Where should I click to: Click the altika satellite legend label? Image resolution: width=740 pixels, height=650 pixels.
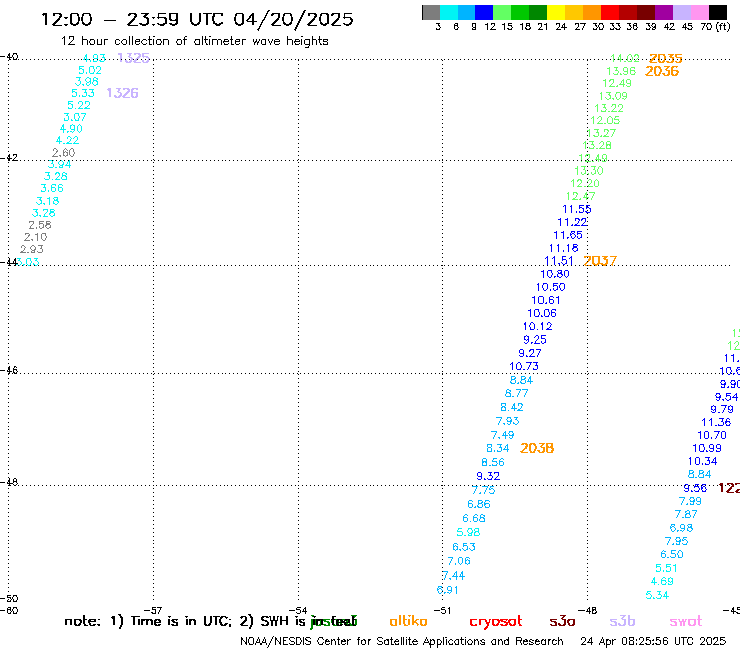pos(408,621)
